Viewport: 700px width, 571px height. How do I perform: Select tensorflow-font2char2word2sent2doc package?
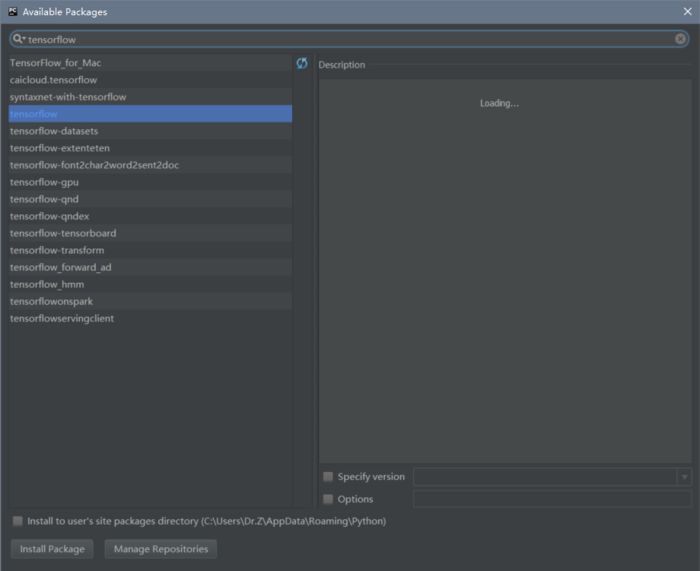click(x=150, y=165)
